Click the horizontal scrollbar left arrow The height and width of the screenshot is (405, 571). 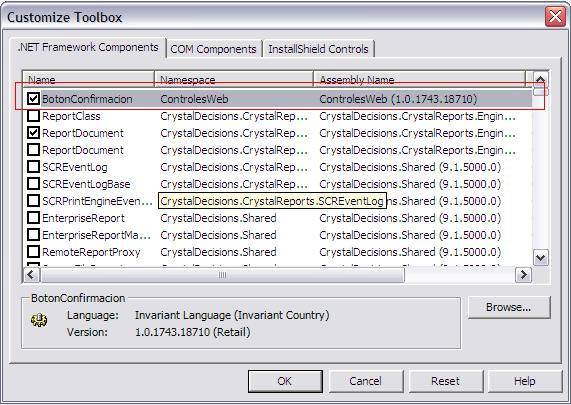click(x=31, y=275)
